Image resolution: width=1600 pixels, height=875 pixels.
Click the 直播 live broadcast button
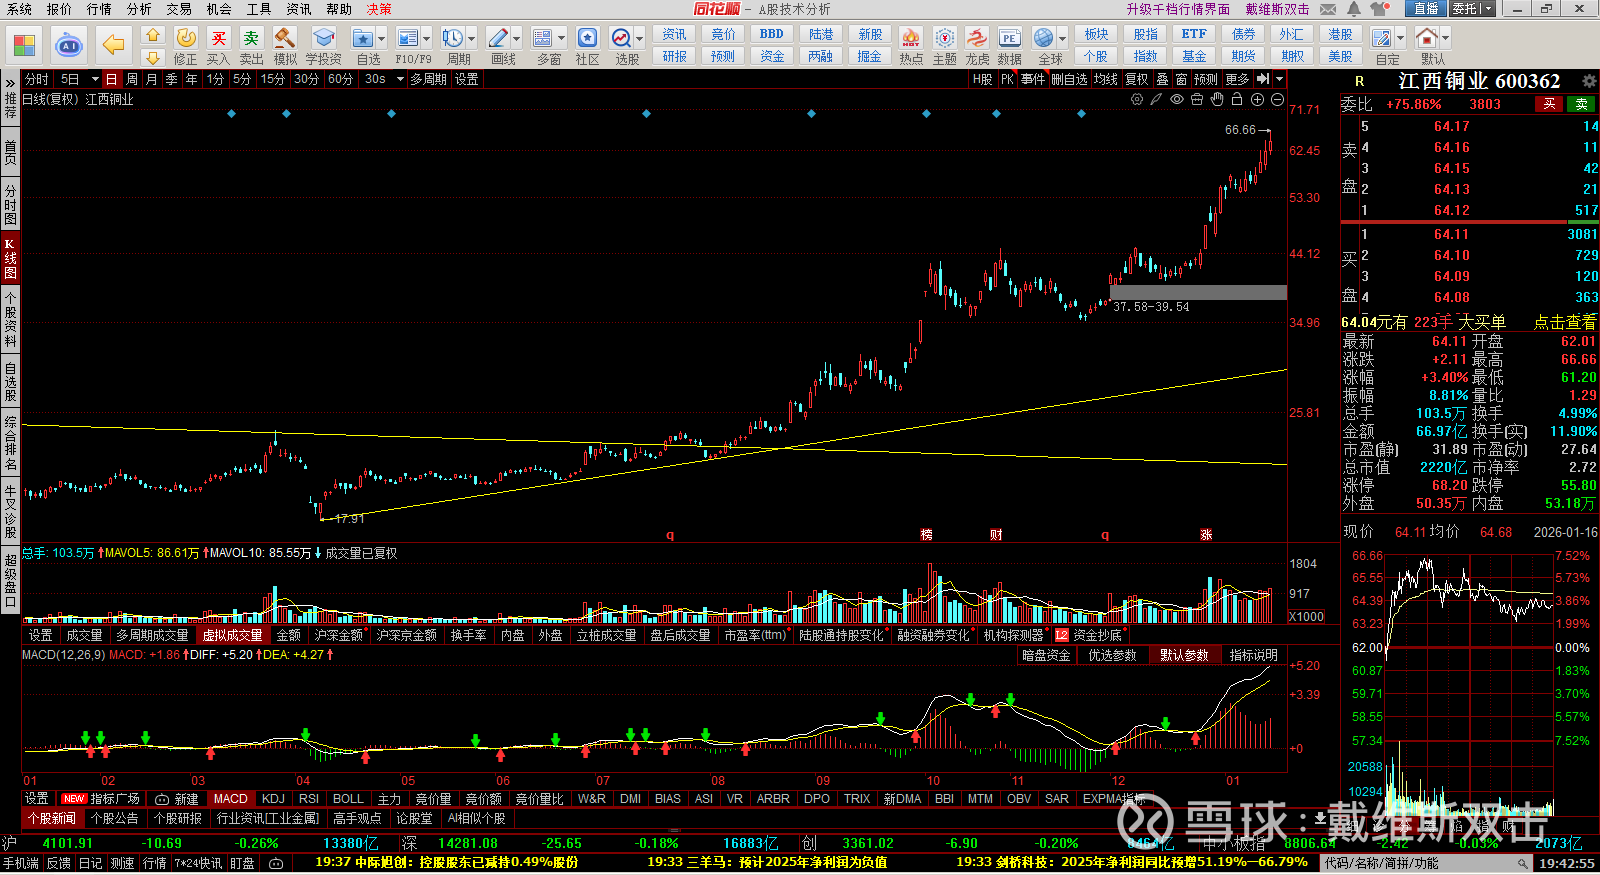coord(1426,8)
